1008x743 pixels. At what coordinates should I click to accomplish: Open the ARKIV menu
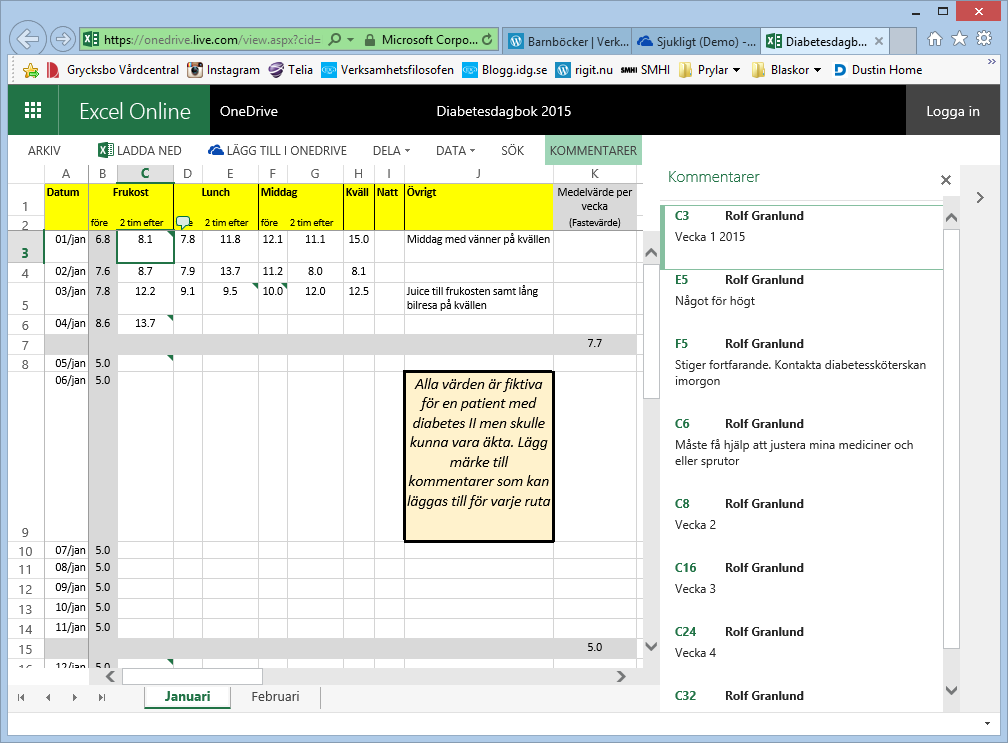coord(44,151)
